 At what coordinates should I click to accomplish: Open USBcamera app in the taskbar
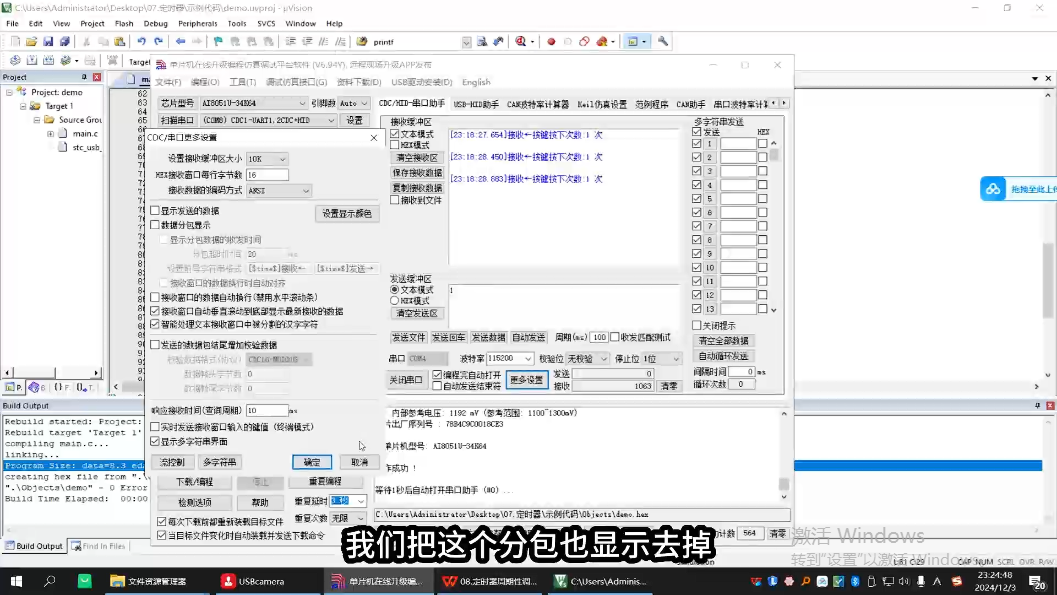[253, 581]
